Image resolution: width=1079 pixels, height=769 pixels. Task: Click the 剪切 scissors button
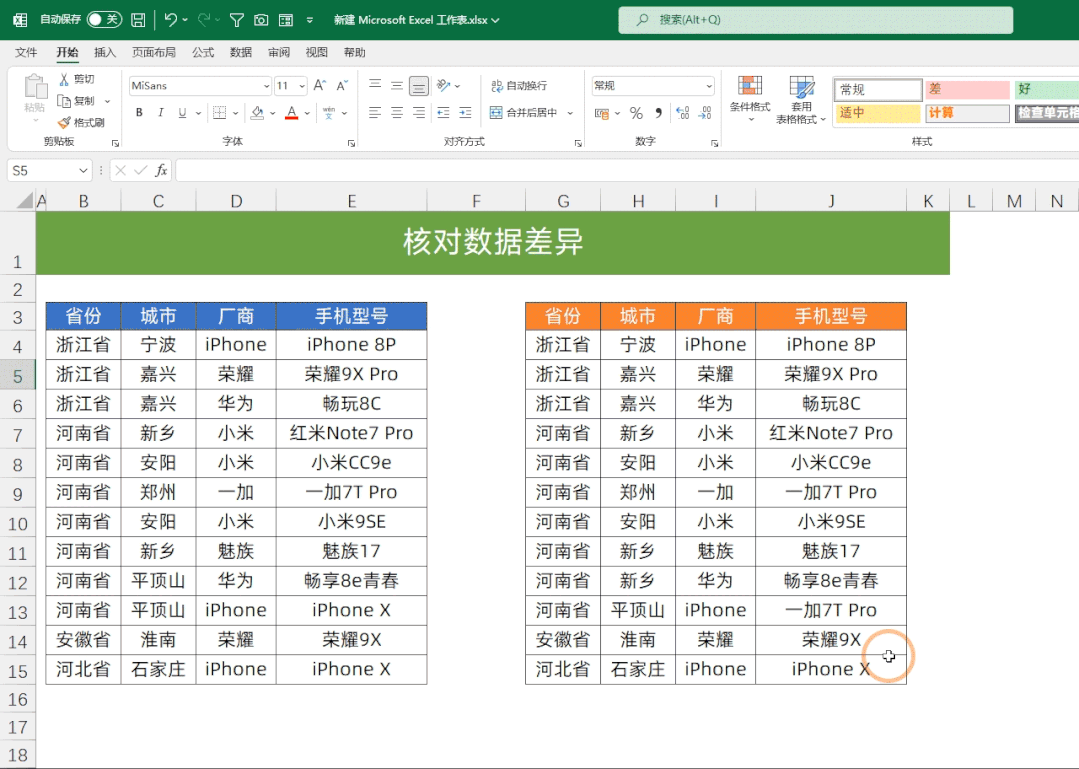pyautogui.click(x=77, y=79)
